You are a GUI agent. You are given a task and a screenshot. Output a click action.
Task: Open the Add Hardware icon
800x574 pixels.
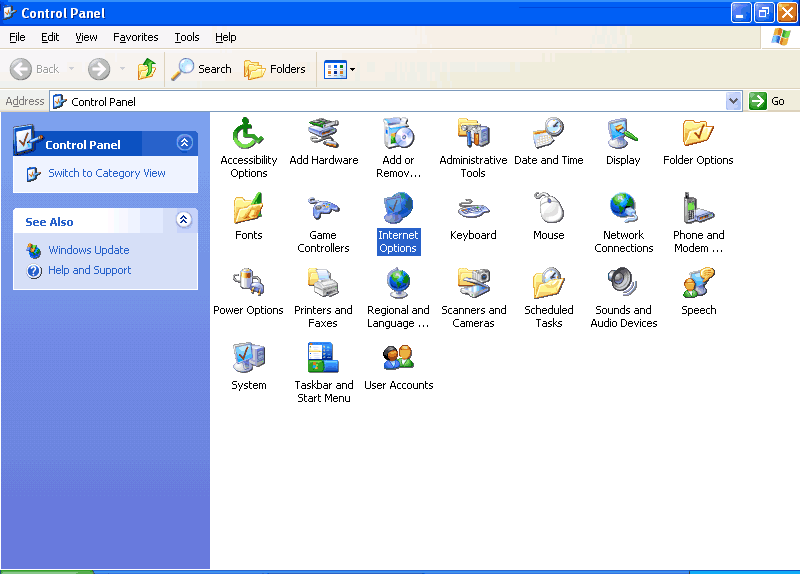coord(323,134)
